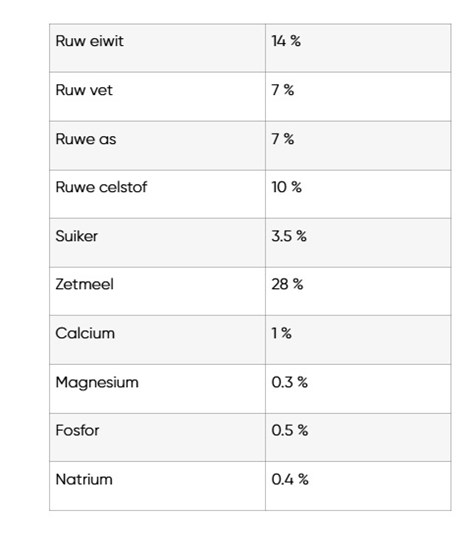Click the Ruwe as label
Viewport: 475px width, 560px height.
pos(86,139)
